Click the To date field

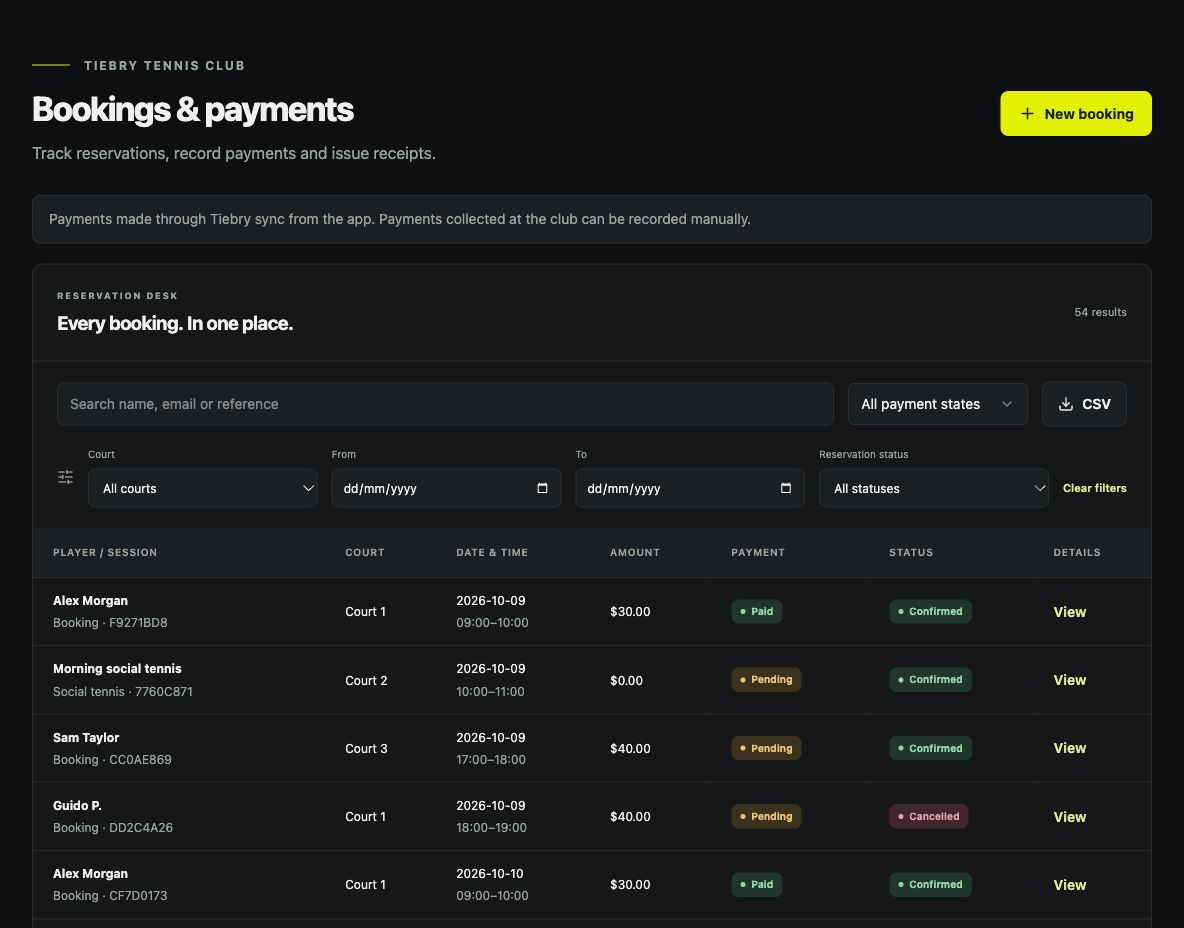tap(690, 488)
